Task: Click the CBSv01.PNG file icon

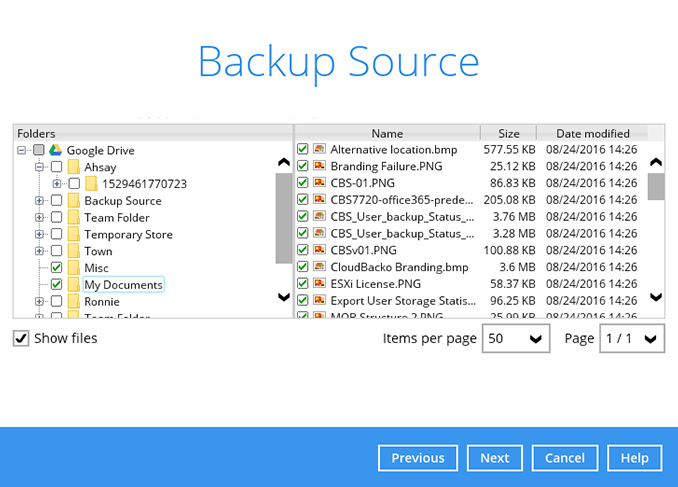Action: pos(319,250)
